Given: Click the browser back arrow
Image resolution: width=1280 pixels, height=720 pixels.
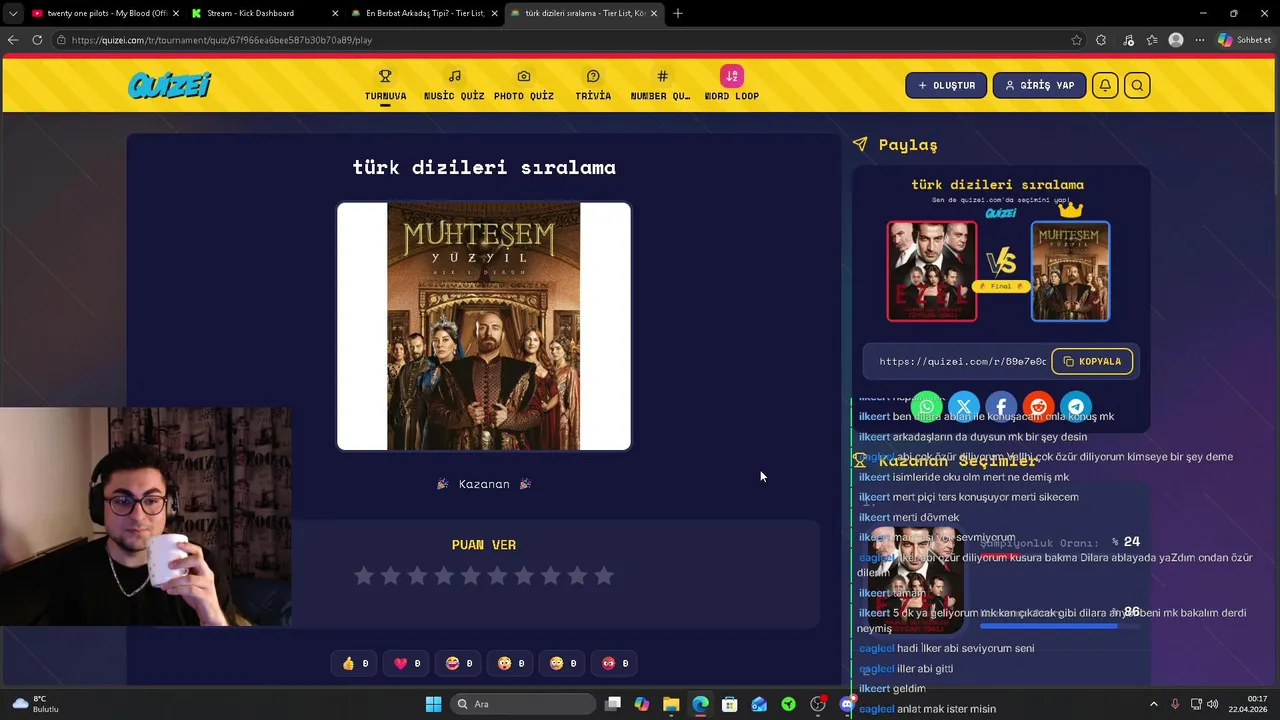Looking at the screenshot, I should click(13, 40).
